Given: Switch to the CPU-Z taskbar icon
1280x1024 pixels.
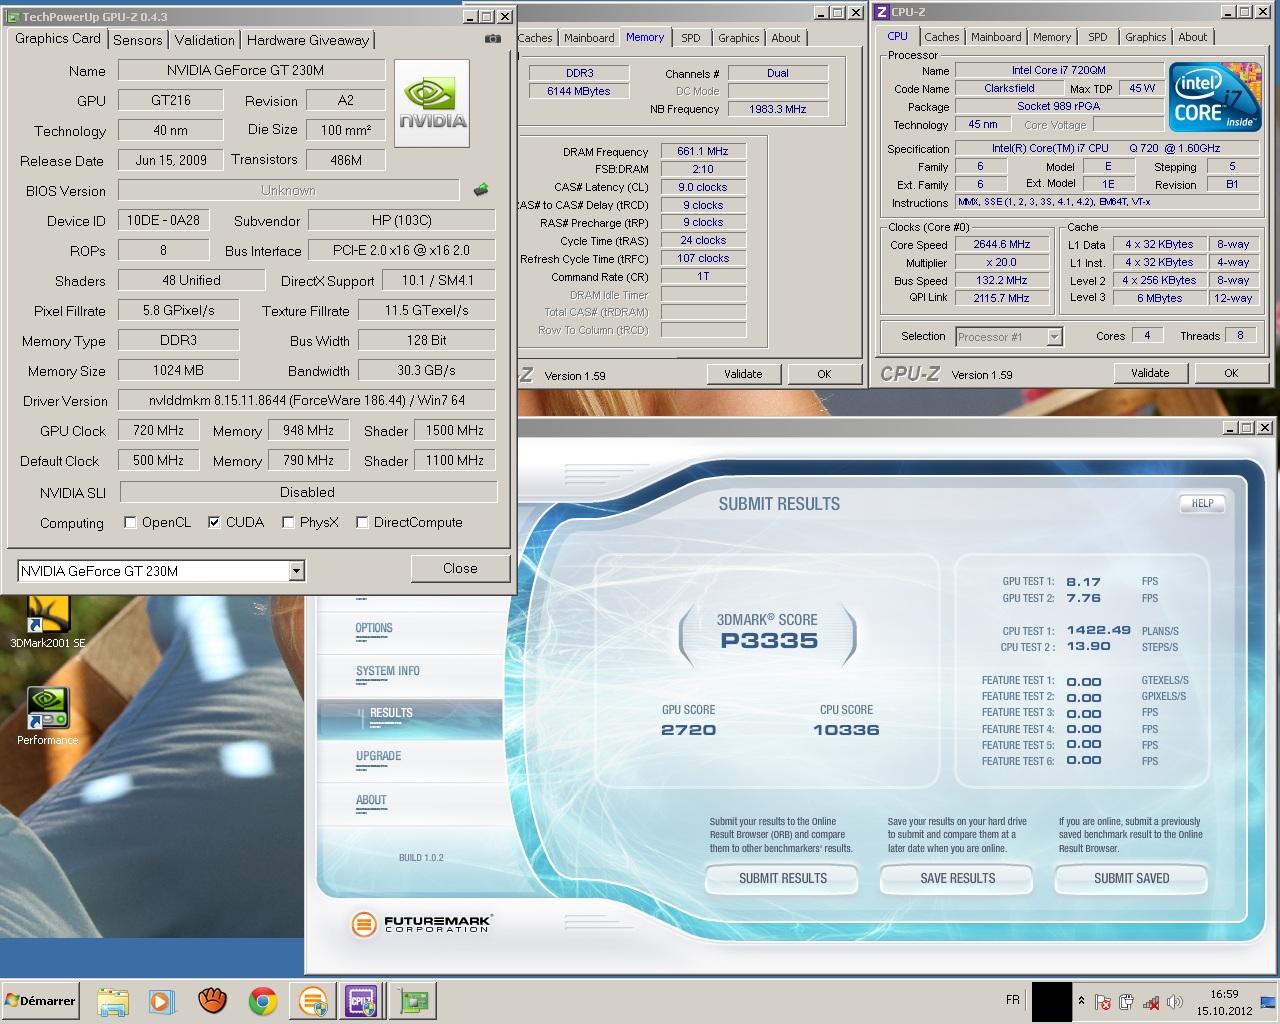Looking at the screenshot, I should coord(361,1001).
